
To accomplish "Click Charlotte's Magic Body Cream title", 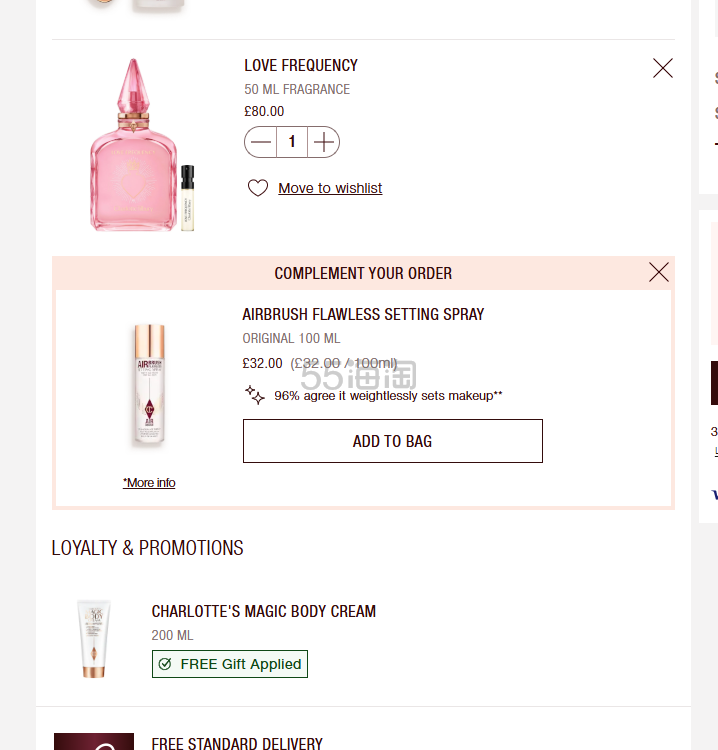I will point(264,611).
